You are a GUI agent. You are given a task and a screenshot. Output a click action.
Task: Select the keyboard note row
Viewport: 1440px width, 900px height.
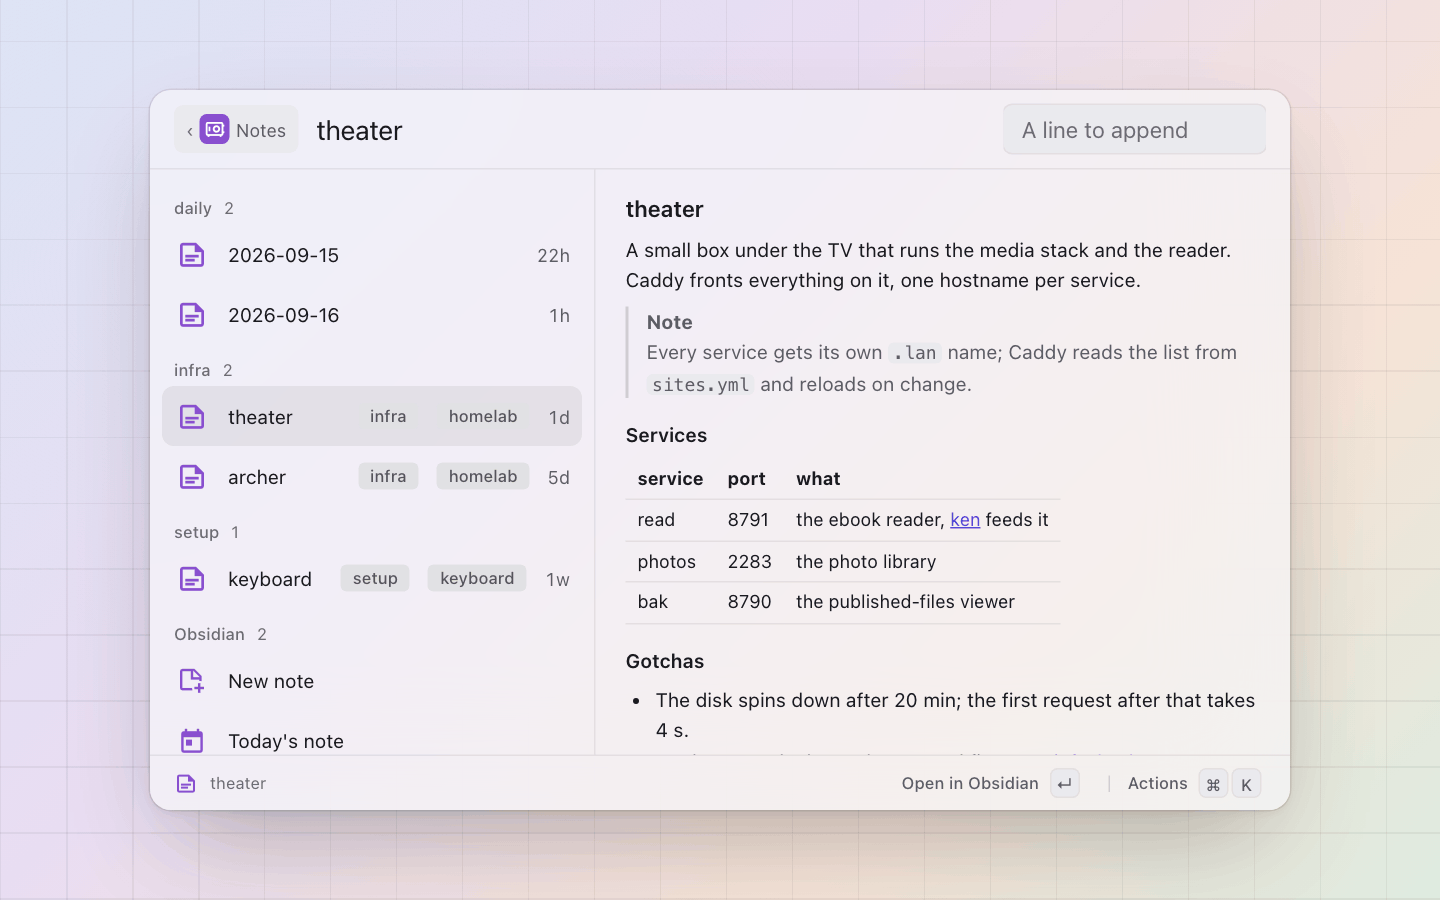coord(372,579)
